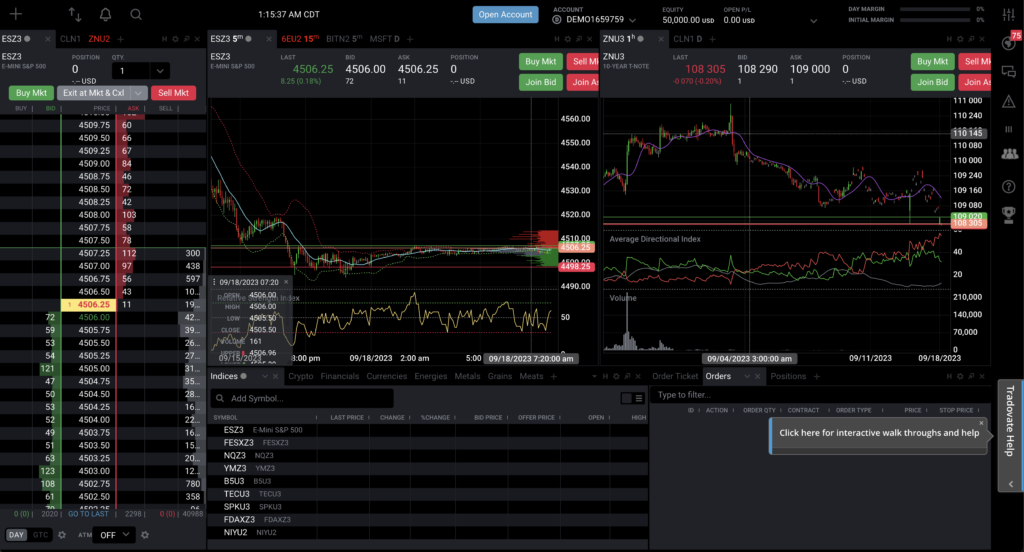Viewport: 1024px width, 552px height.
Task: Open the globe news icon with 75 badge
Action: (x=1009, y=42)
